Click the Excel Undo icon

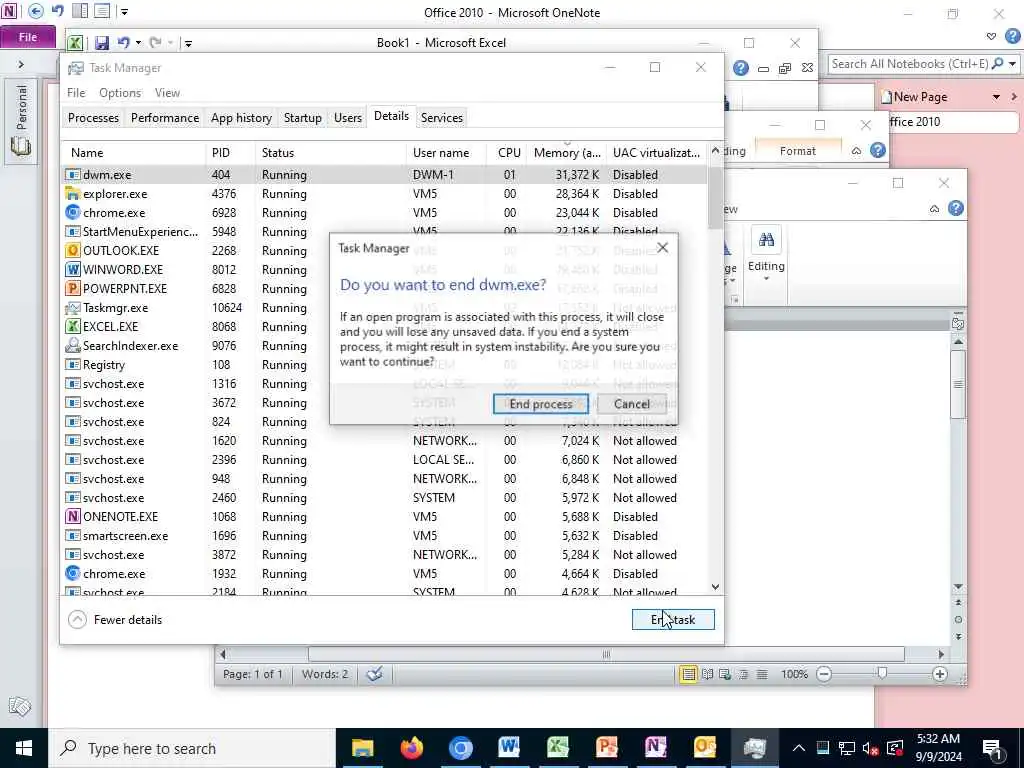tap(123, 42)
